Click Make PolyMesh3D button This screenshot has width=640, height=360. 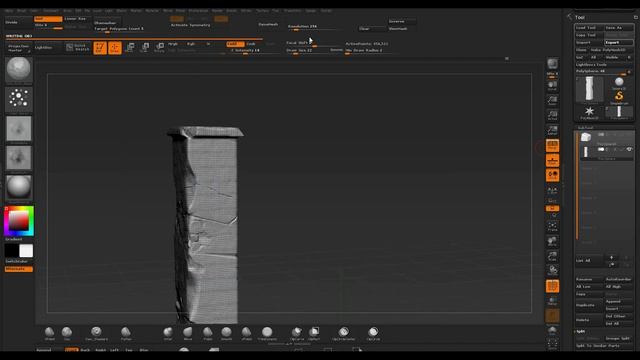click(x=611, y=50)
